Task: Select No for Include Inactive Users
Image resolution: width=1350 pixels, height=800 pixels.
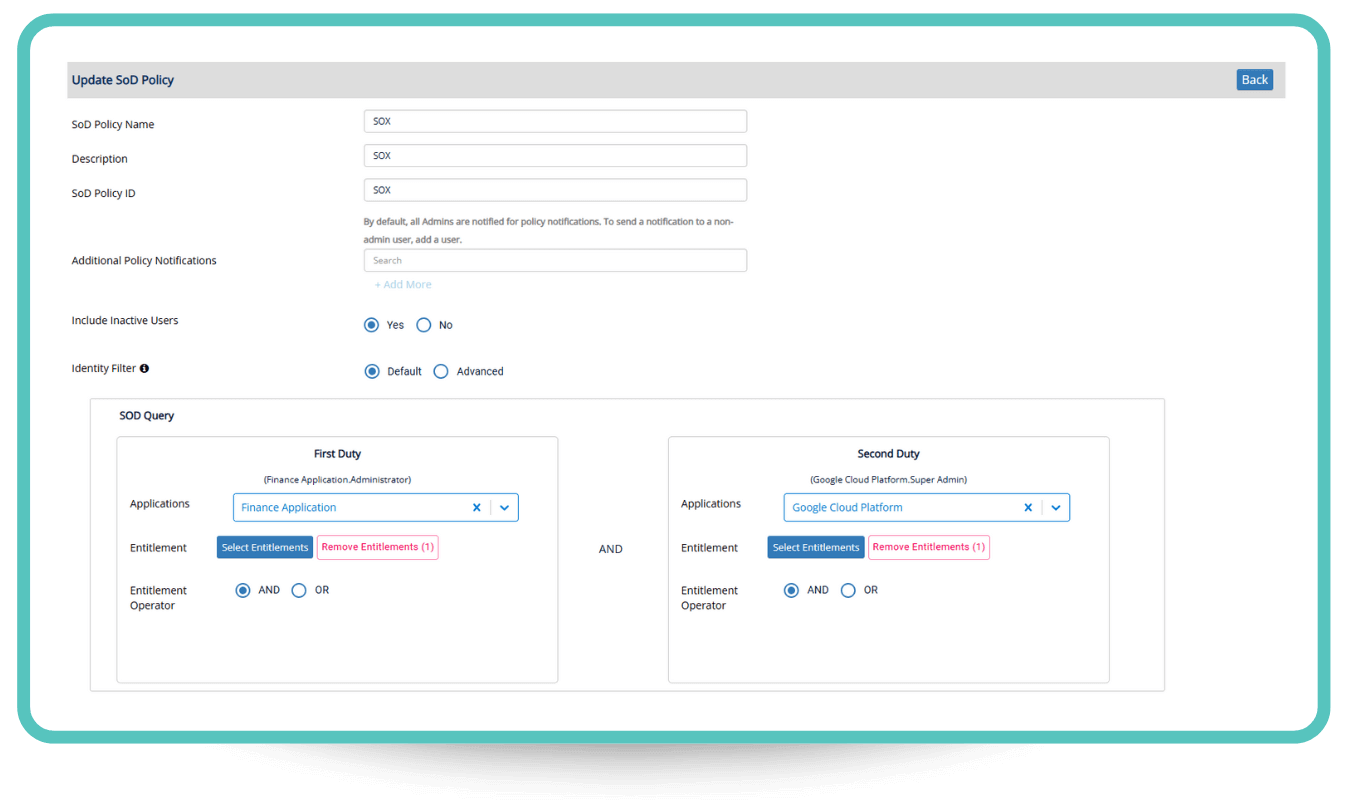Action: click(423, 324)
